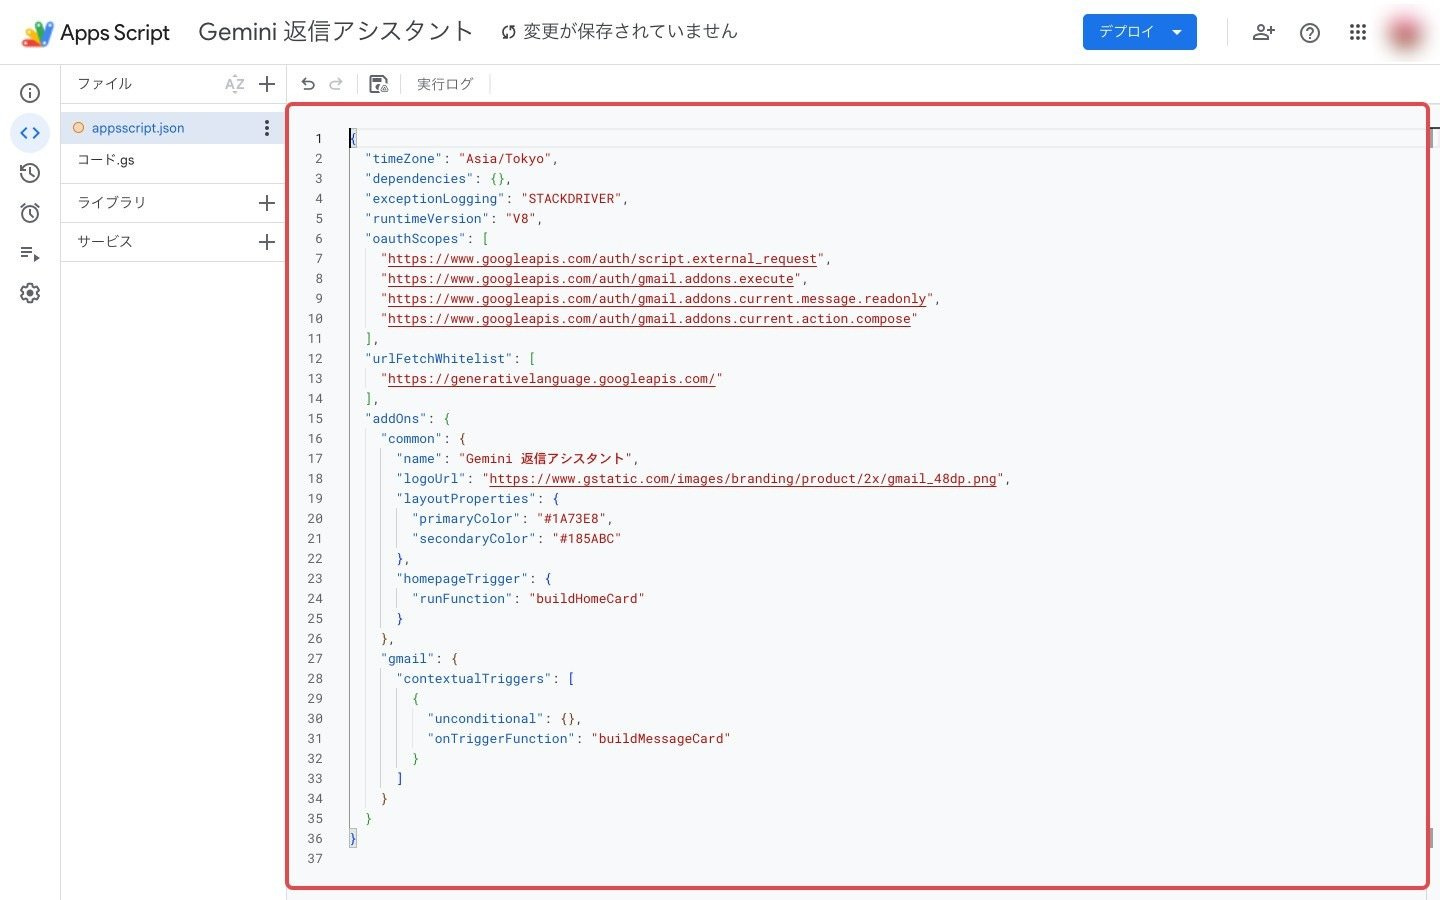
Task: Click the "dependencies" key
Action: point(419,179)
